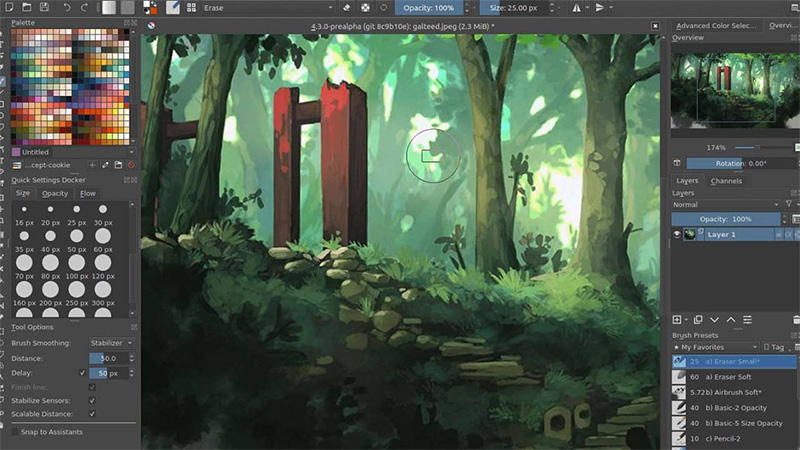
Task: Close the galteed.jpeg document tab
Action: pyautogui.click(x=655, y=26)
